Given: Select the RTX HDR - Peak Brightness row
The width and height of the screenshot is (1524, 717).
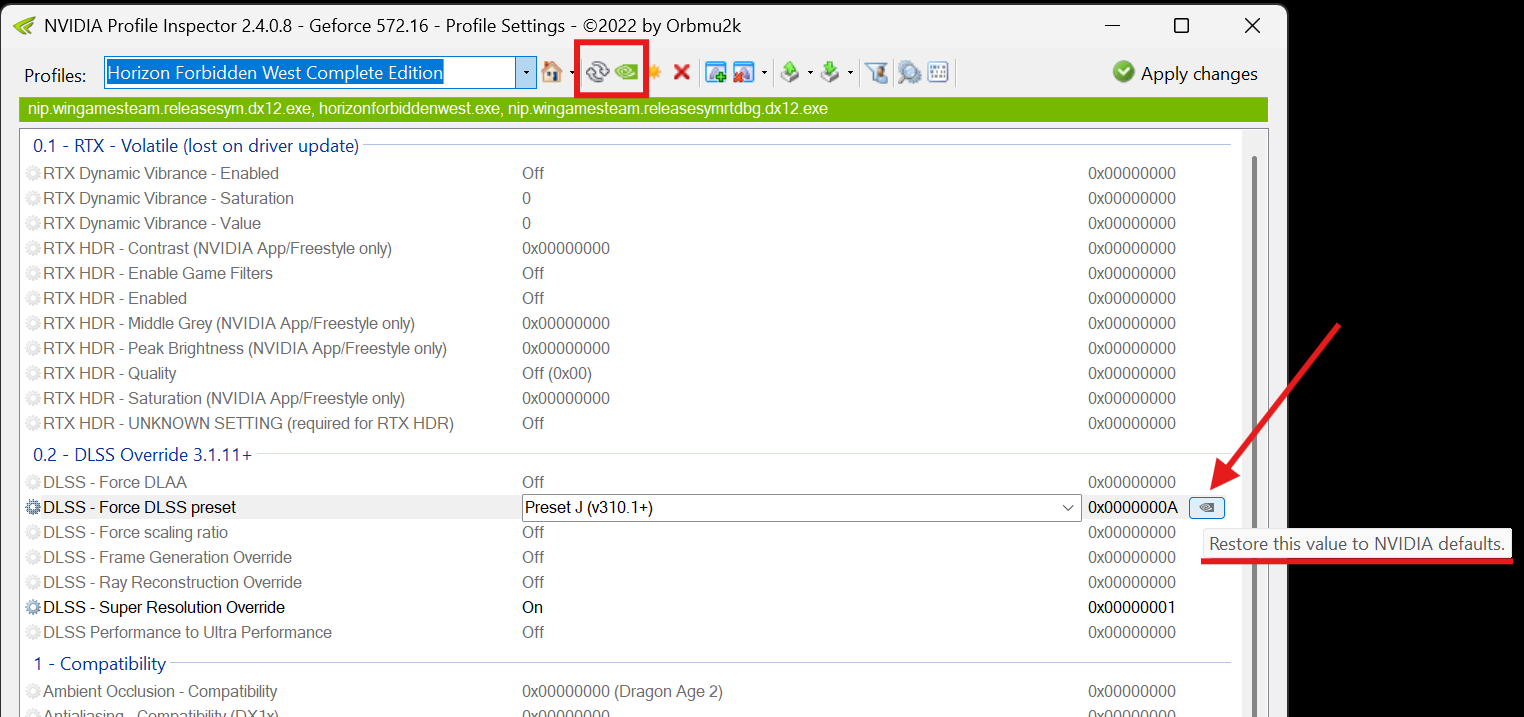Looking at the screenshot, I should [628, 348].
